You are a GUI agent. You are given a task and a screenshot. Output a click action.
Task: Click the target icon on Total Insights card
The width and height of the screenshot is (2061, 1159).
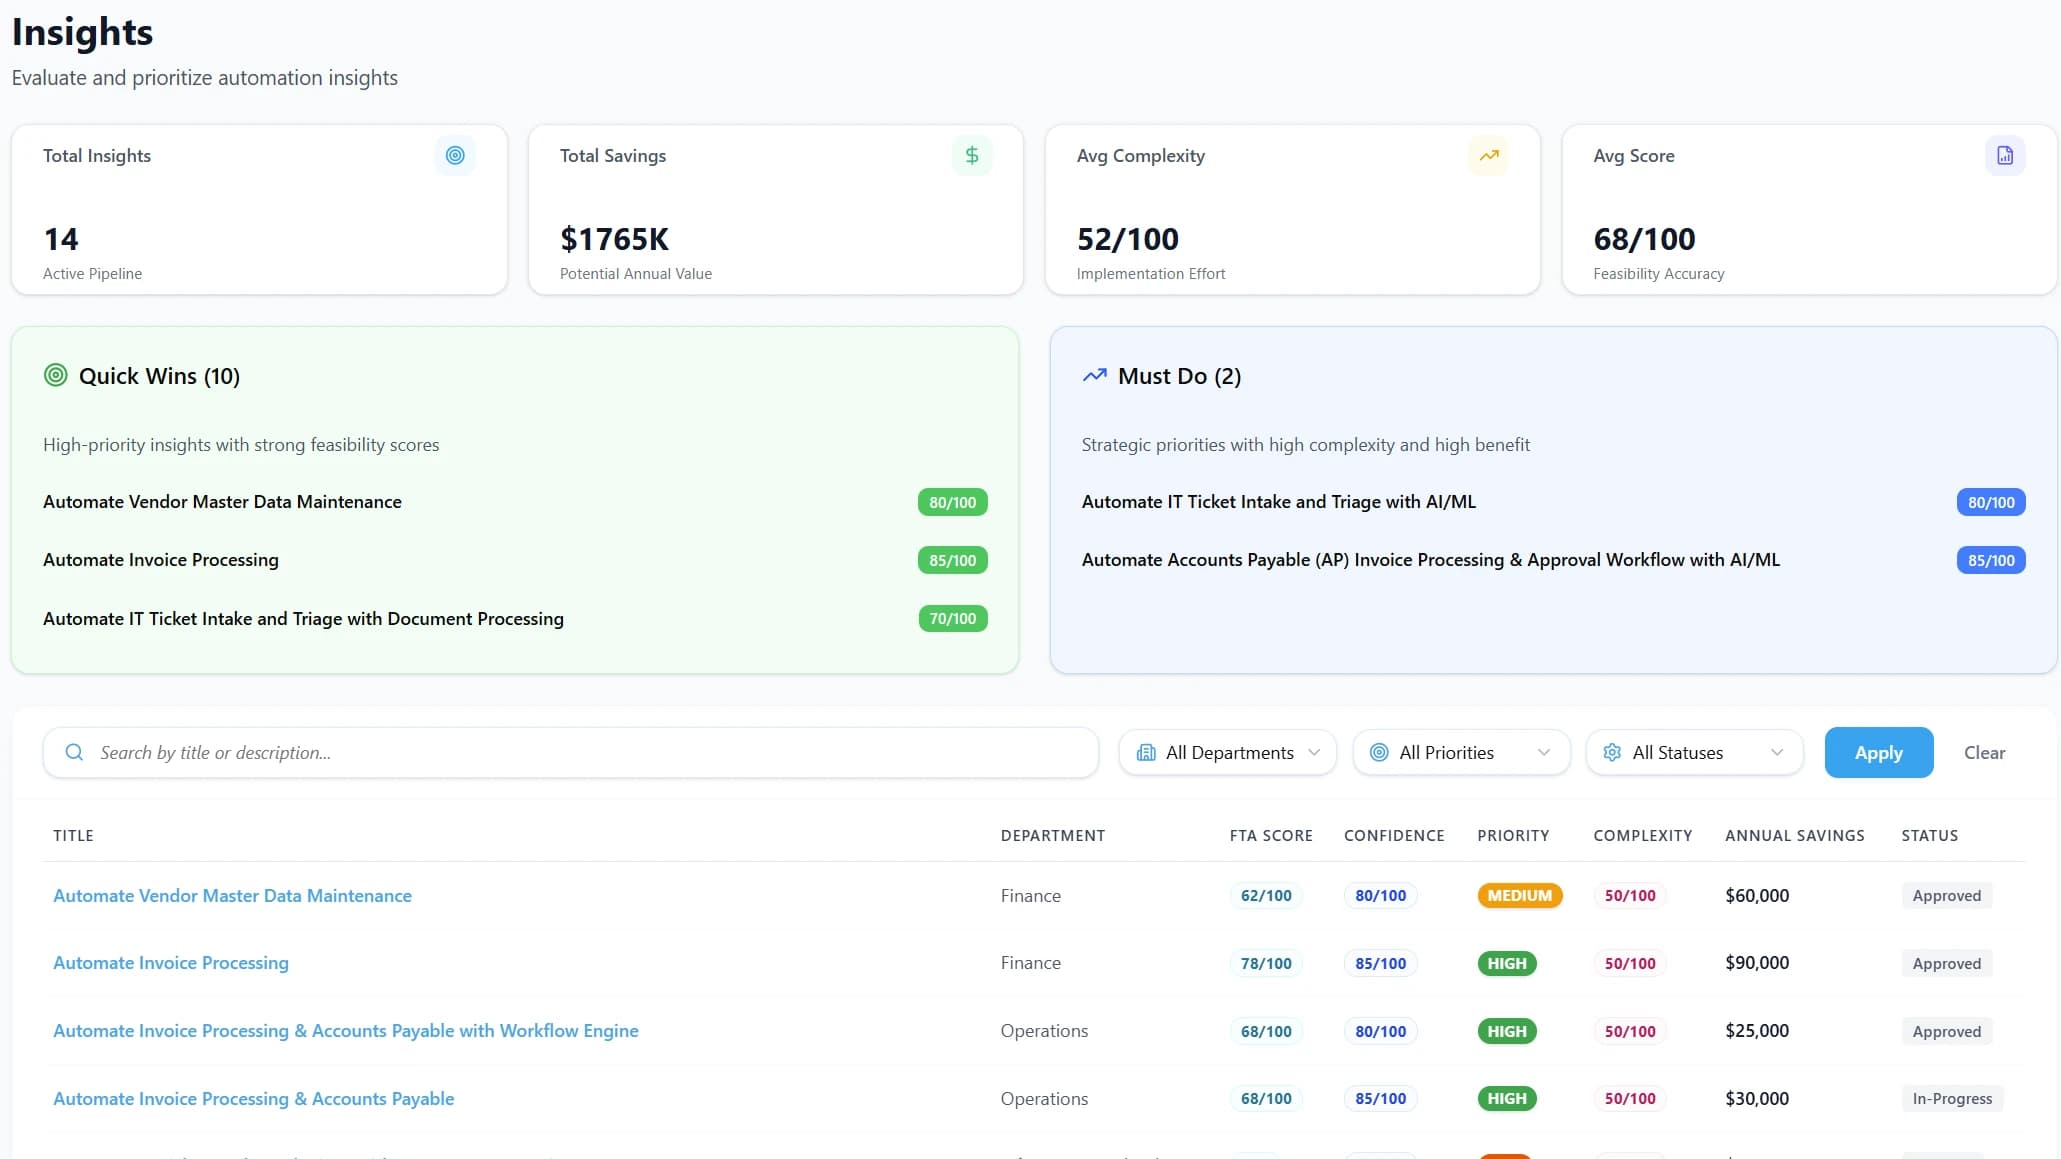pos(455,155)
